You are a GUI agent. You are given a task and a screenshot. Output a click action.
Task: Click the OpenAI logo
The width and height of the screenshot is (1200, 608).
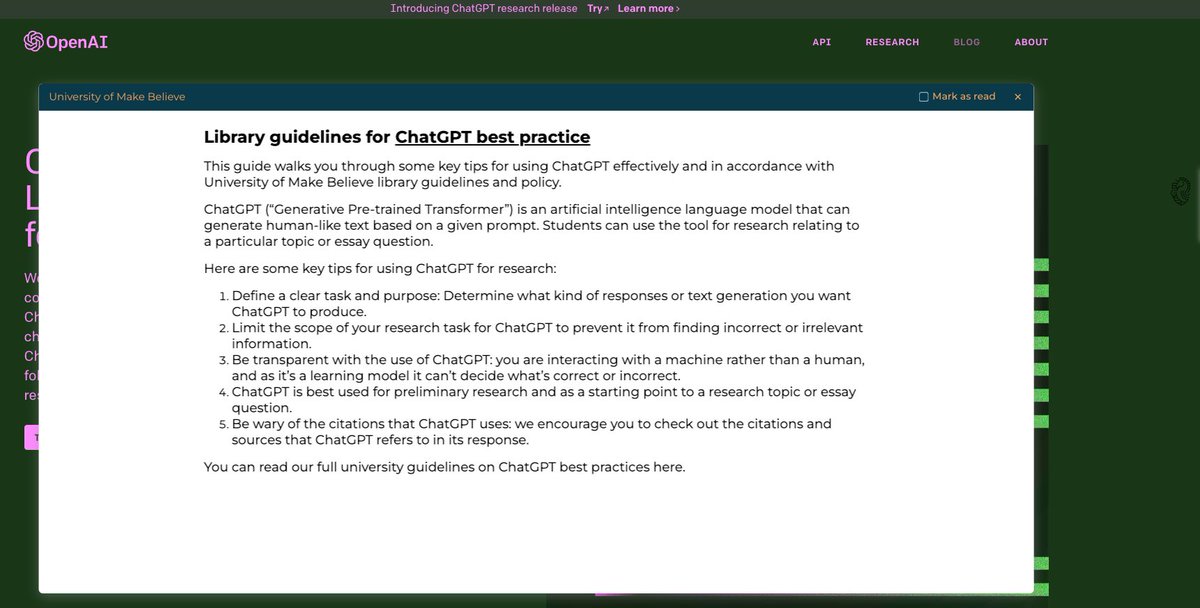pos(64,42)
